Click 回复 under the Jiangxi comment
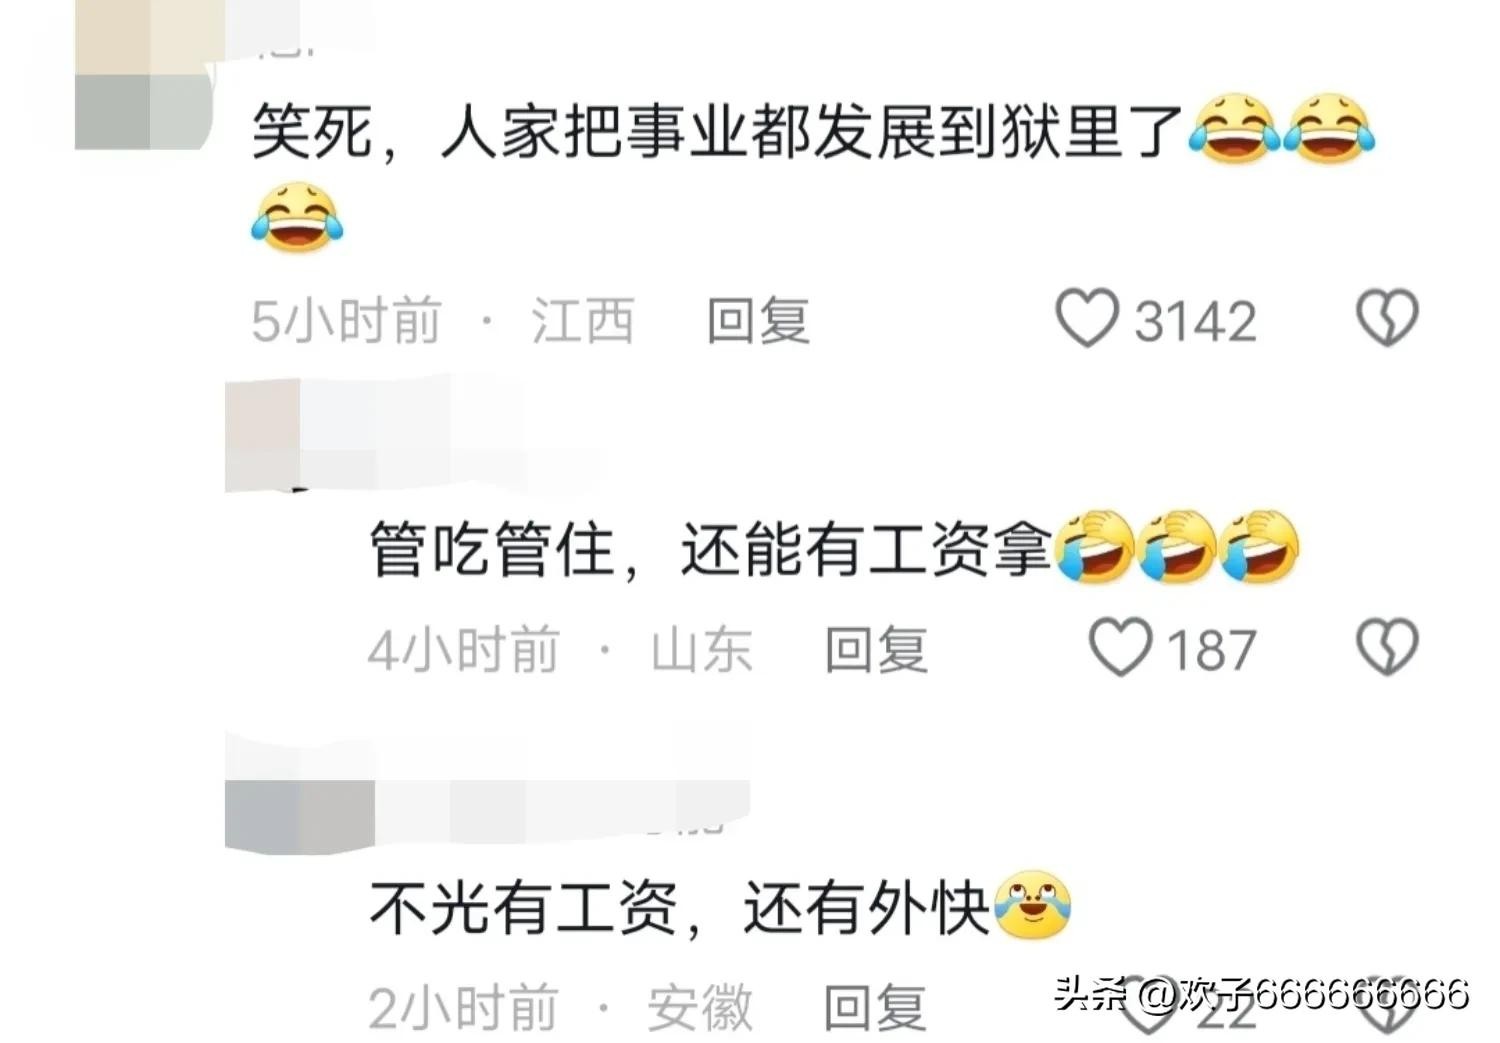The height and width of the screenshot is (1043, 1500). point(758,321)
